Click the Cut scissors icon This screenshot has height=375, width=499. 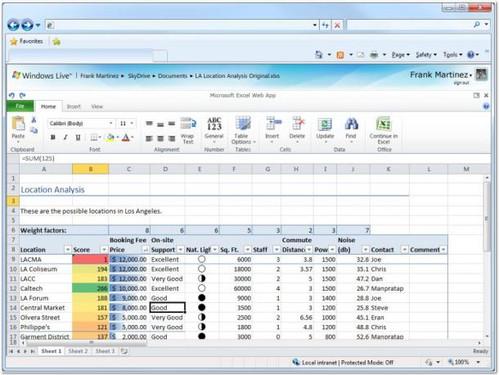[x=34, y=120]
